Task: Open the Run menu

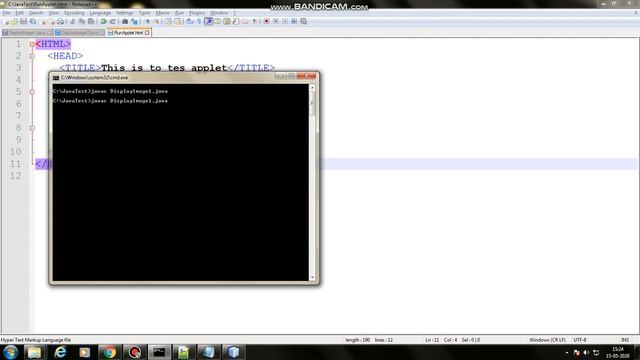Action: click(179, 13)
